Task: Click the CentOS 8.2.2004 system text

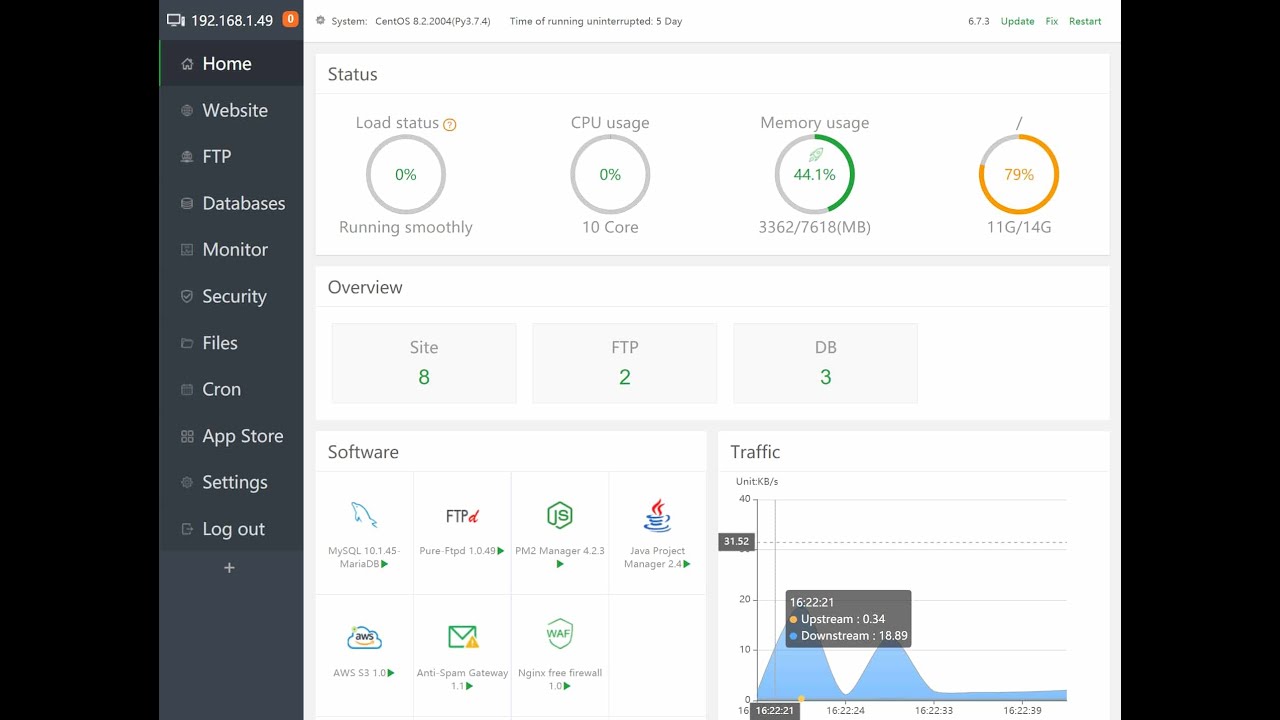Action: (x=432, y=21)
